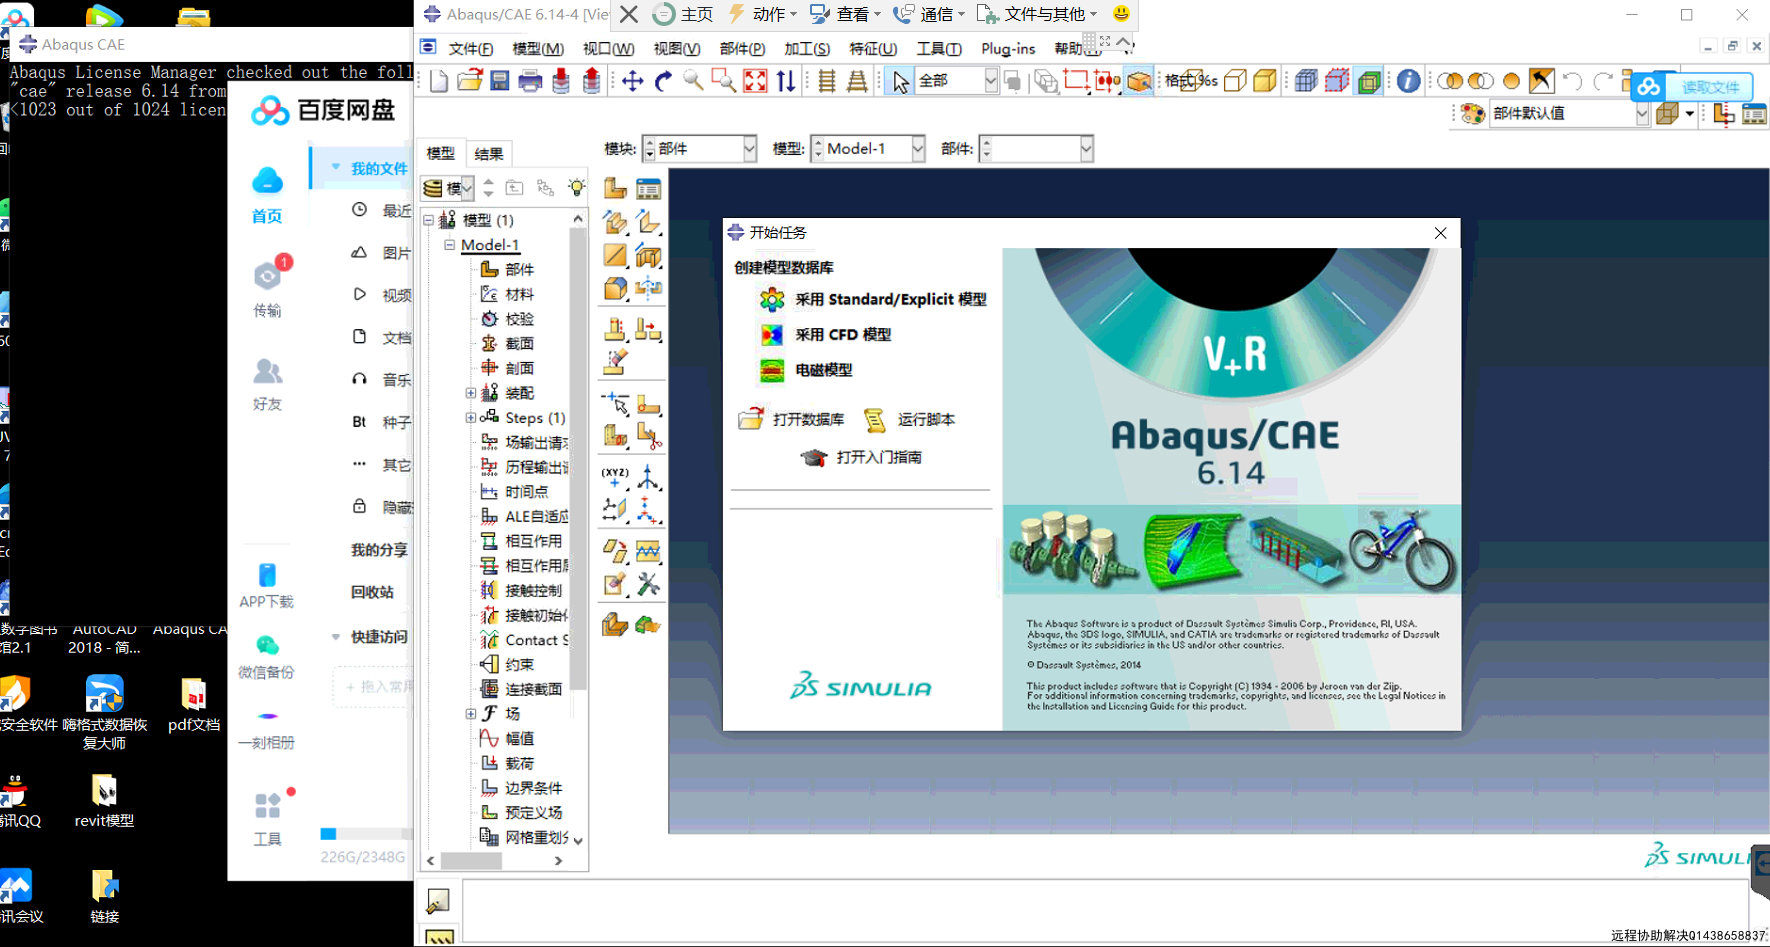Click the blue Query information icon

click(1408, 81)
